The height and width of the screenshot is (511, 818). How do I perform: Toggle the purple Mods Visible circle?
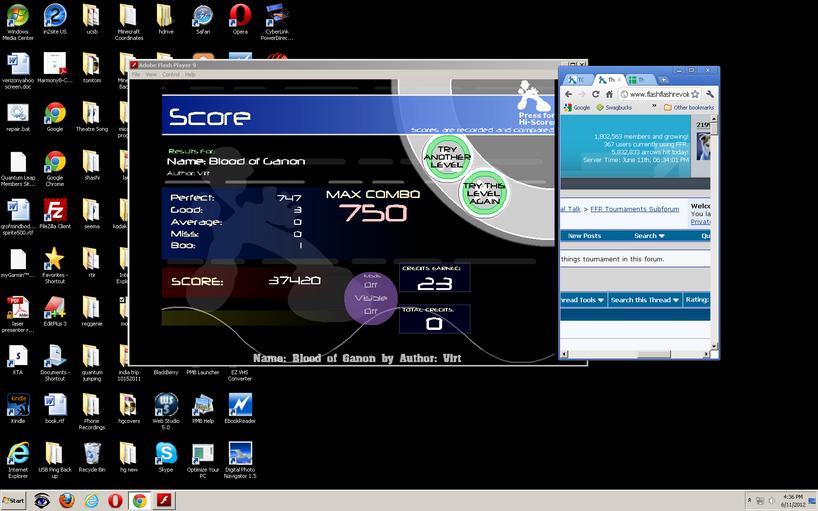pyautogui.click(x=371, y=298)
